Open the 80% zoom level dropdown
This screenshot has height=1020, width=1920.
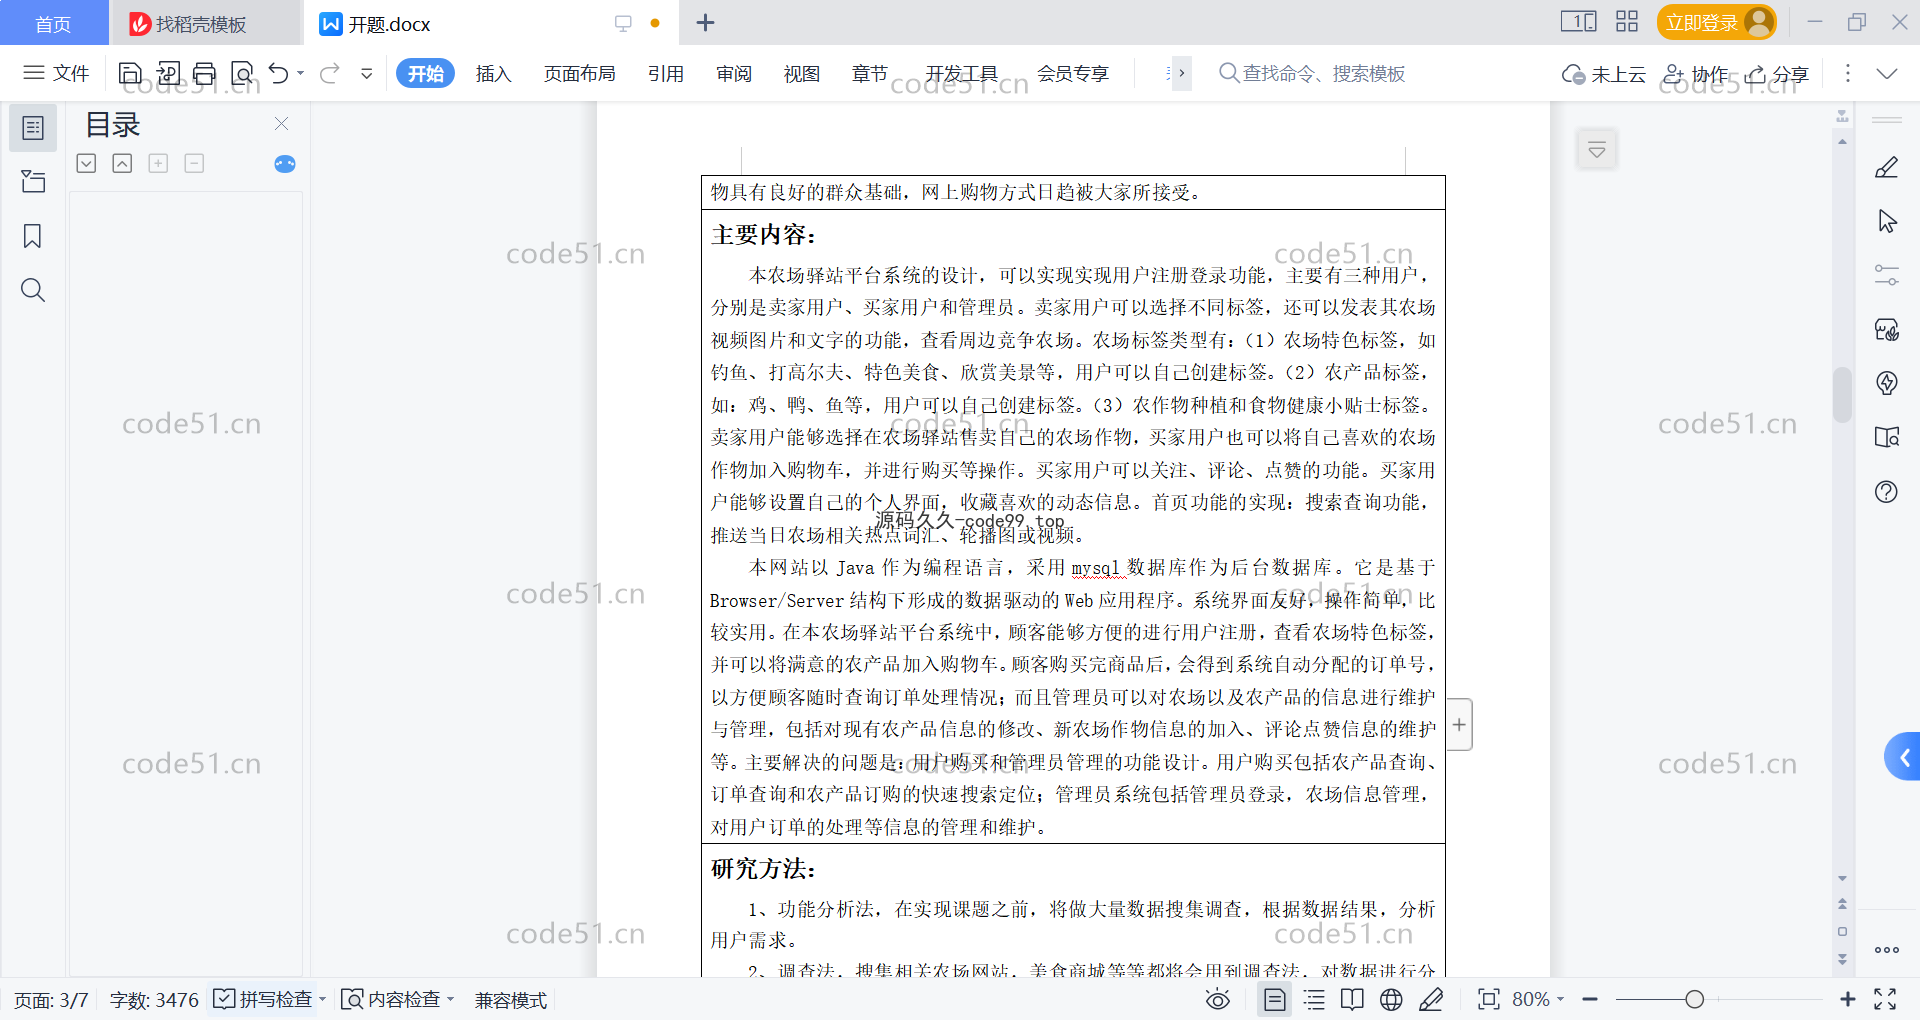(1538, 999)
